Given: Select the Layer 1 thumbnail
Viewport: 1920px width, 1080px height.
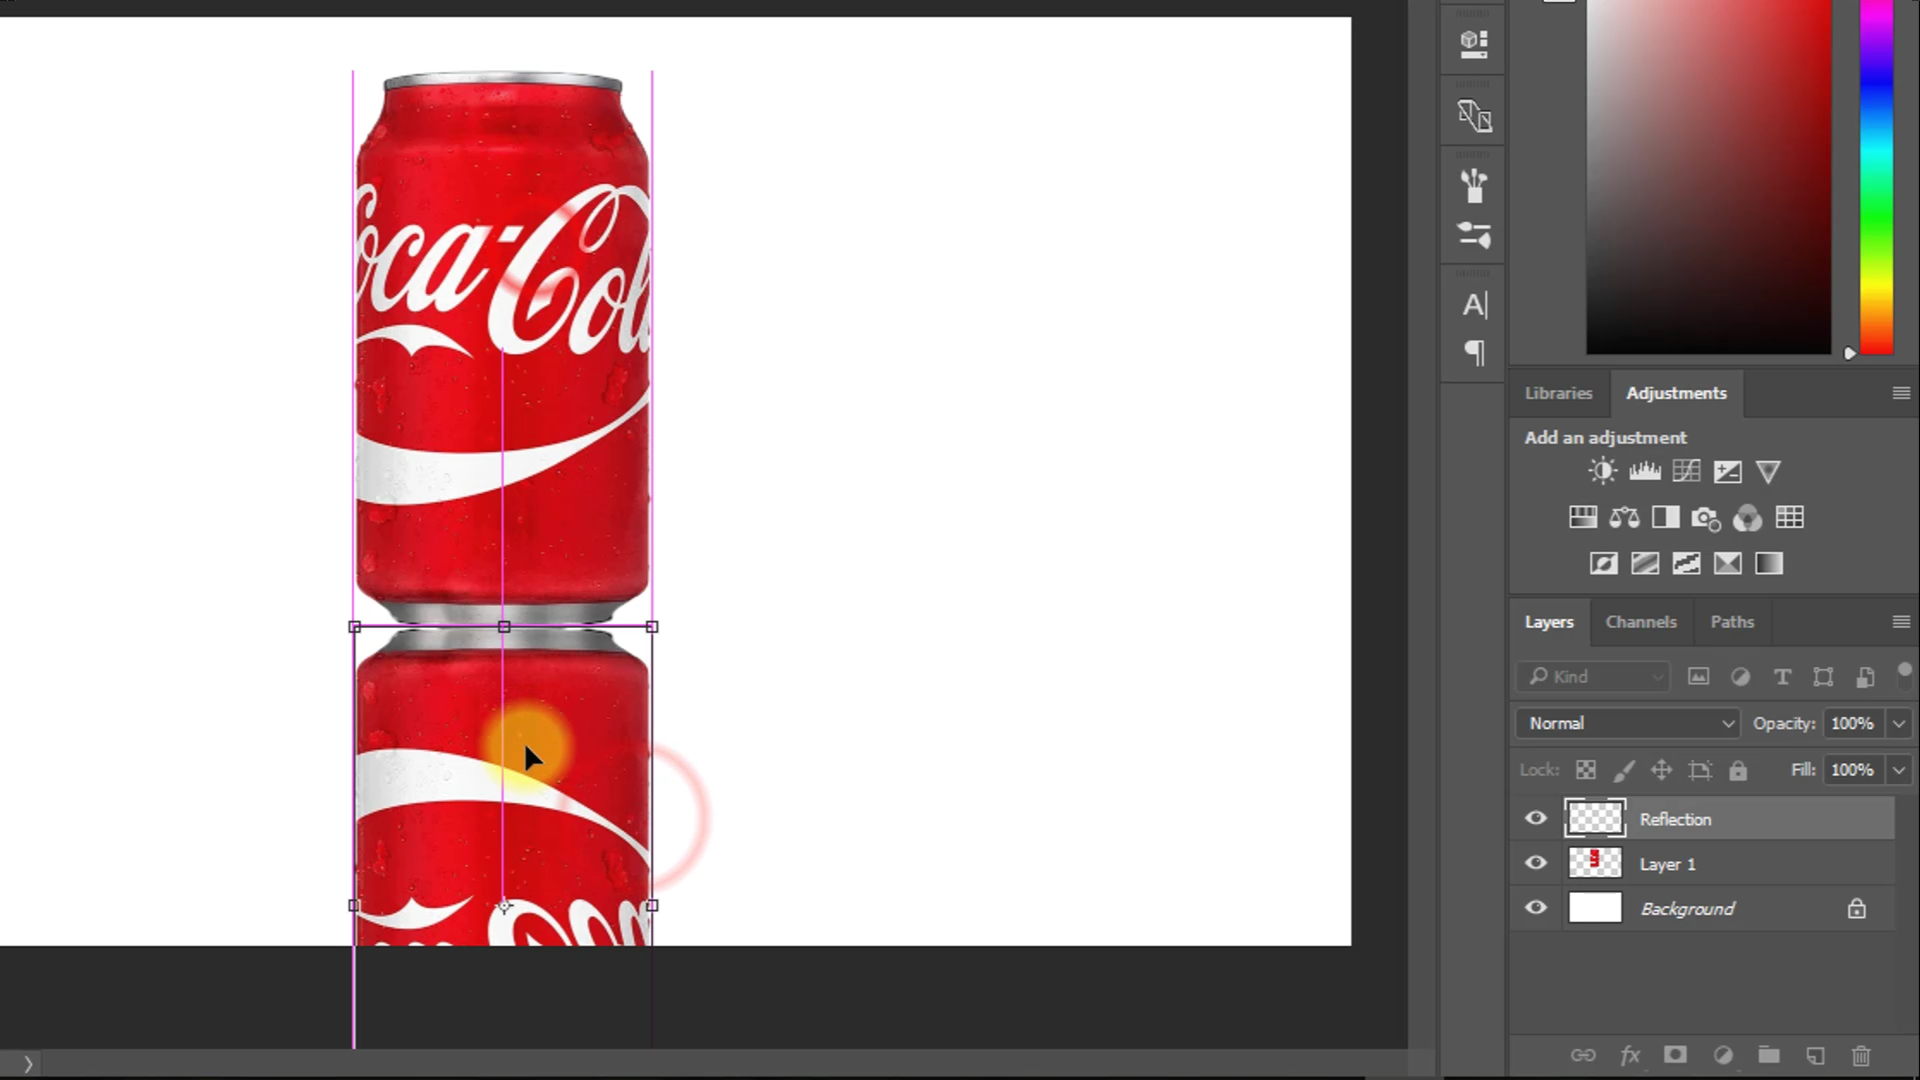Looking at the screenshot, I should (1595, 863).
